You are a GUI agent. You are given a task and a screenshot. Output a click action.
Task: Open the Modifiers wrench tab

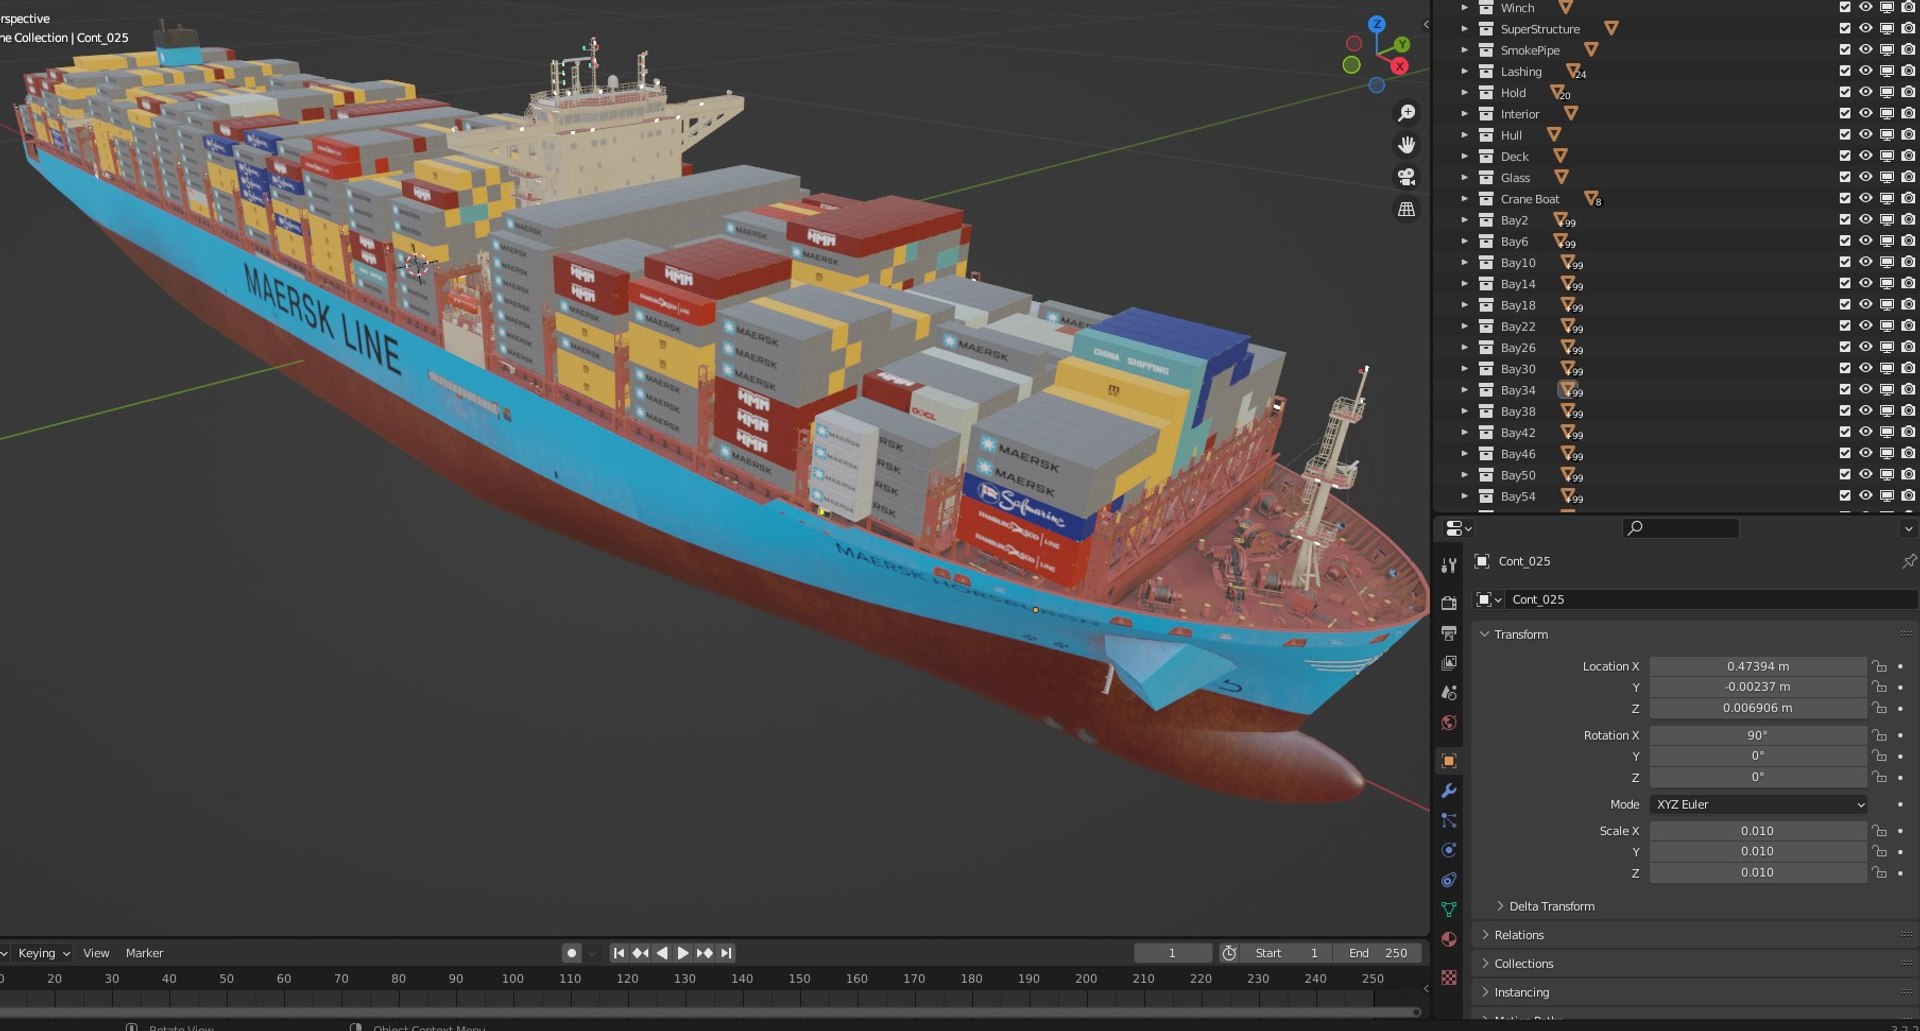point(1449,791)
